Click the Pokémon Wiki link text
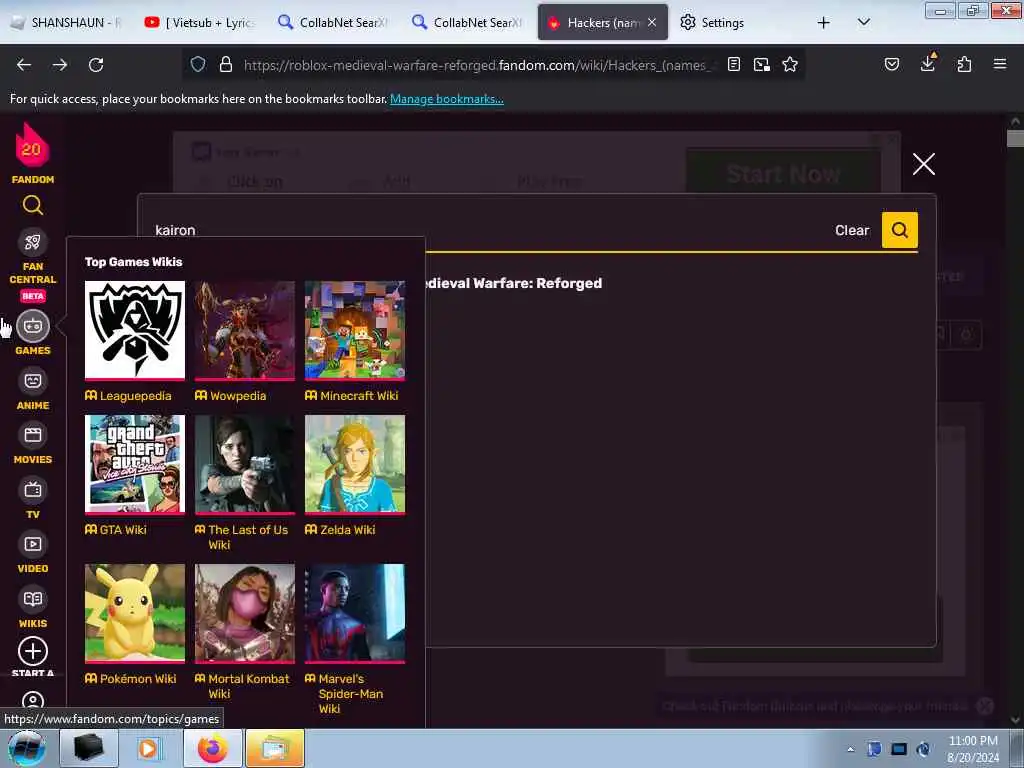Image resolution: width=1024 pixels, height=768 pixels. (x=138, y=679)
